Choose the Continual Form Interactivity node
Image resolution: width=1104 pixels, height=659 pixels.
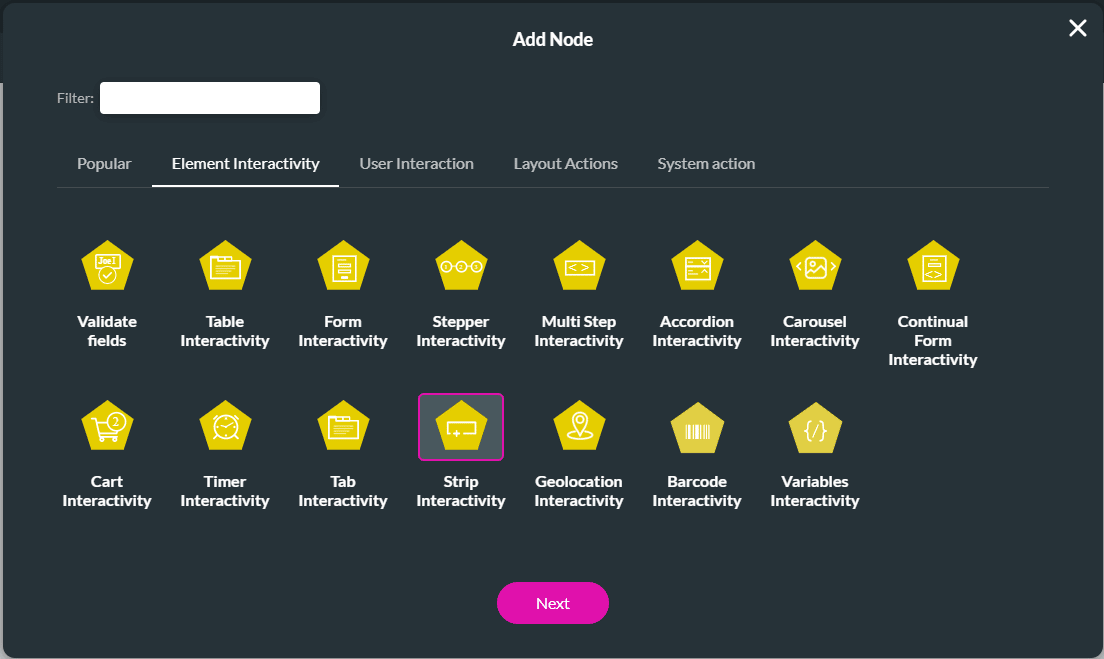tap(933, 268)
